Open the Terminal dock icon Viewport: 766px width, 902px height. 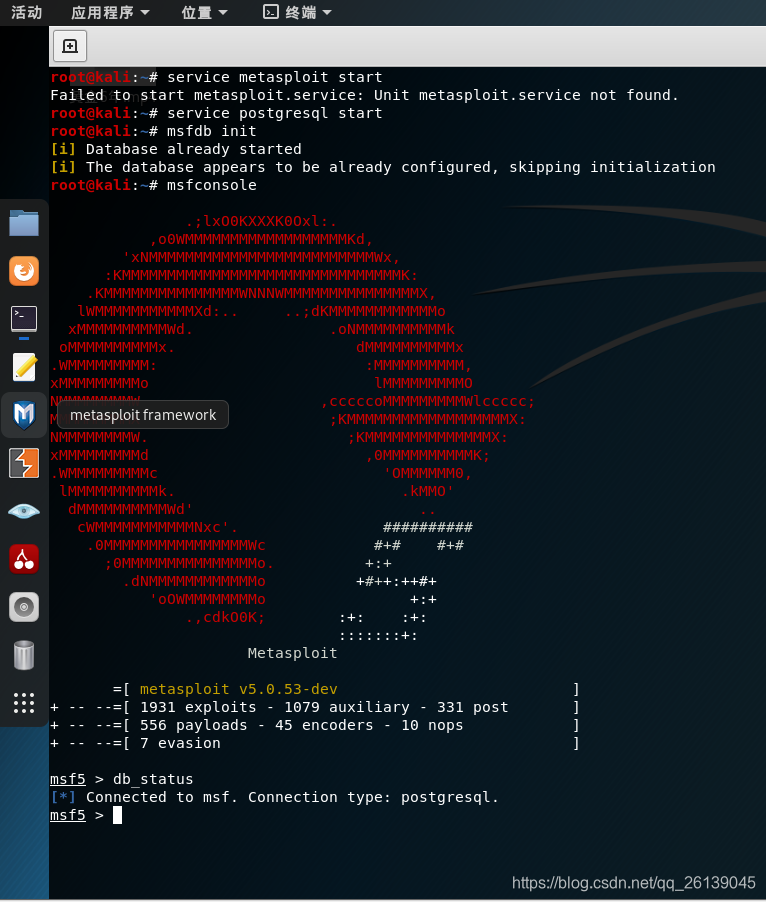[x=24, y=319]
